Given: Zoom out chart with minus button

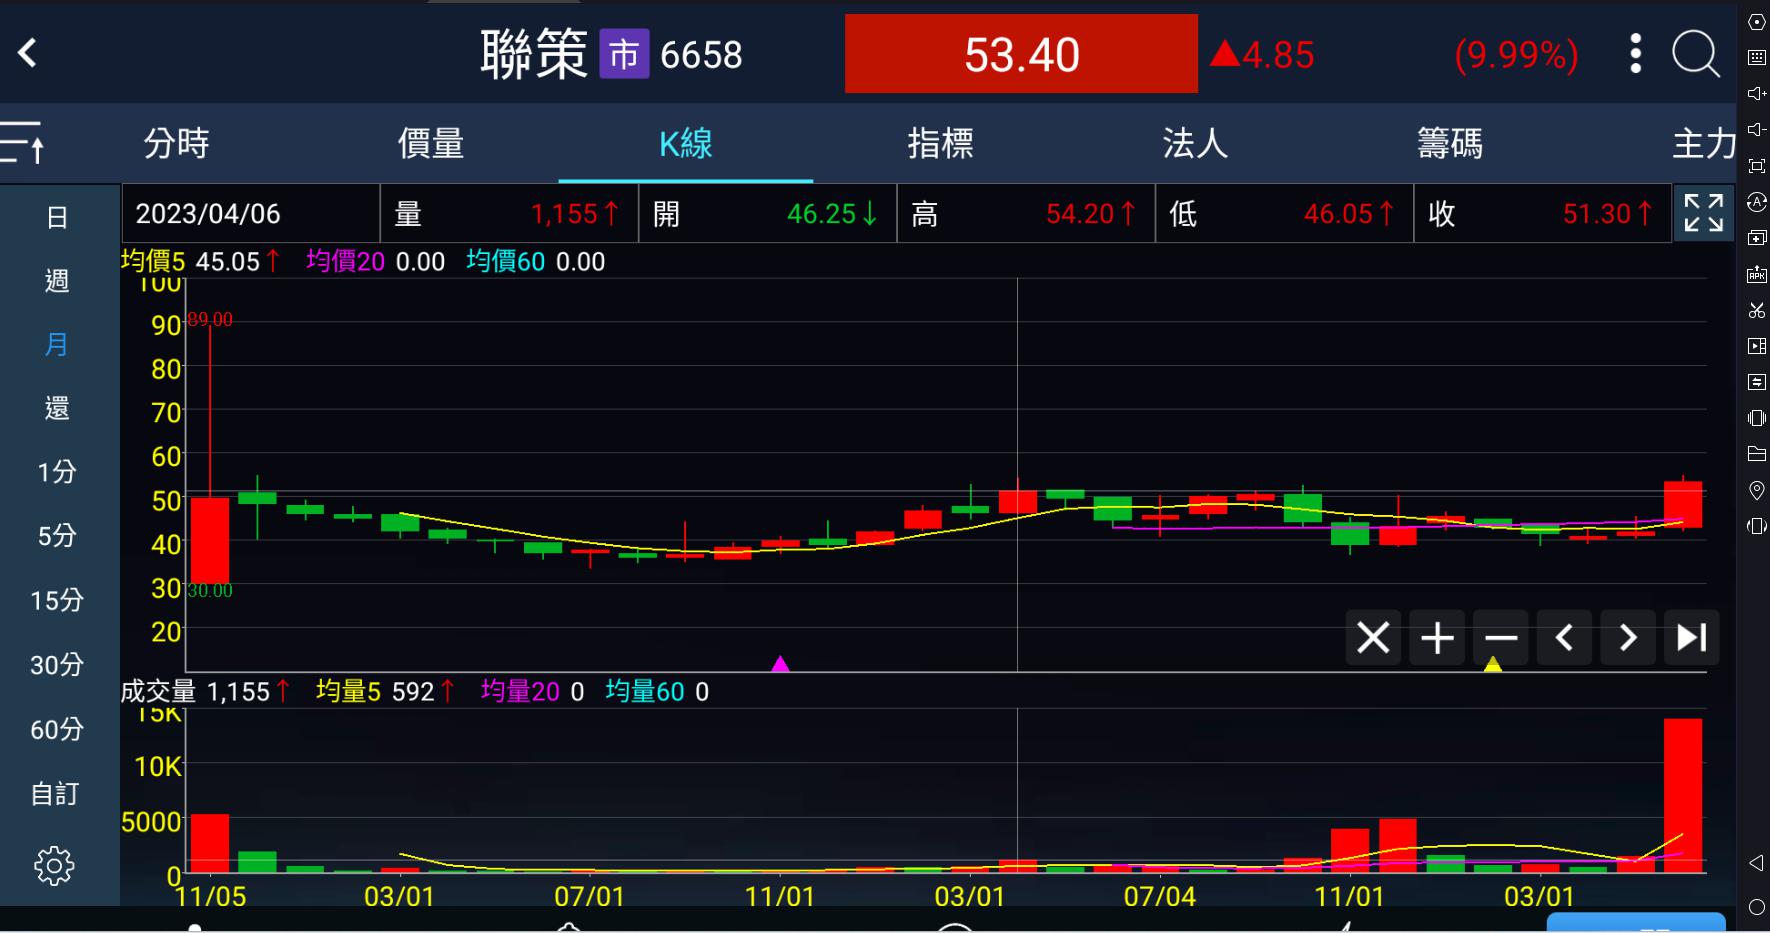Looking at the screenshot, I should click(1501, 637).
